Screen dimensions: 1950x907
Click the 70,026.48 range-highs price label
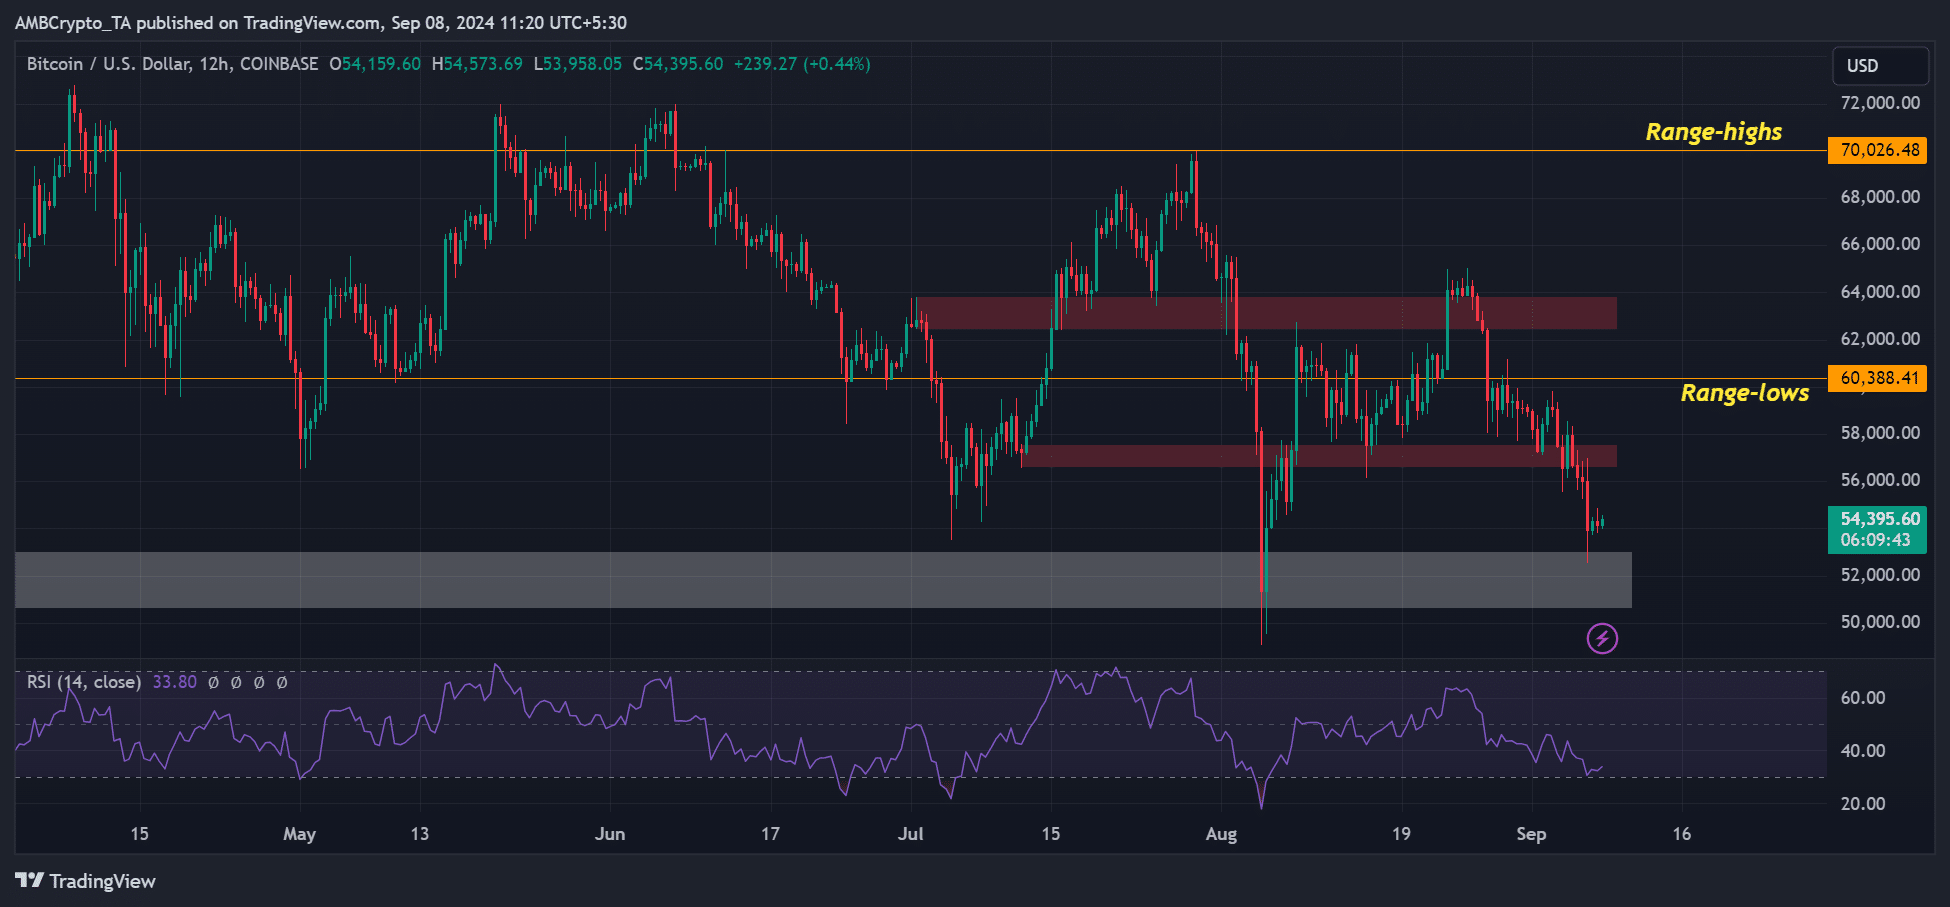[x=1877, y=150]
